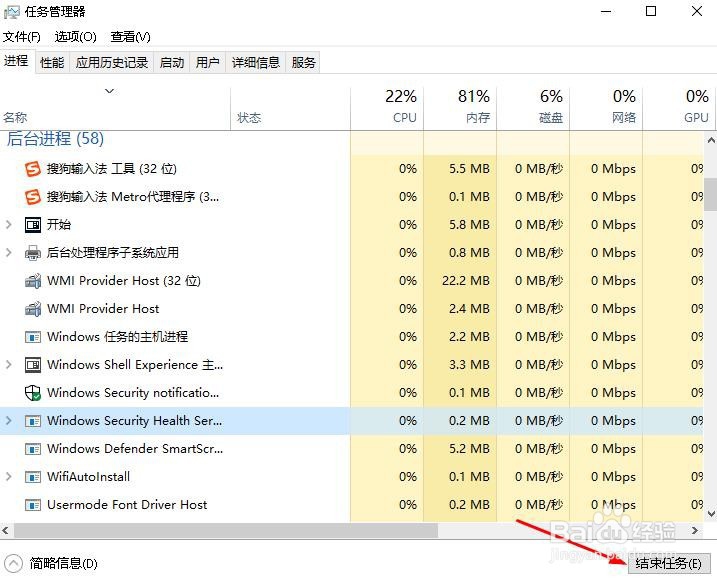Viewport: 717px width, 579px height.
Task: Click the Windows Defender SmartScreen icon
Action: [x=33, y=449]
